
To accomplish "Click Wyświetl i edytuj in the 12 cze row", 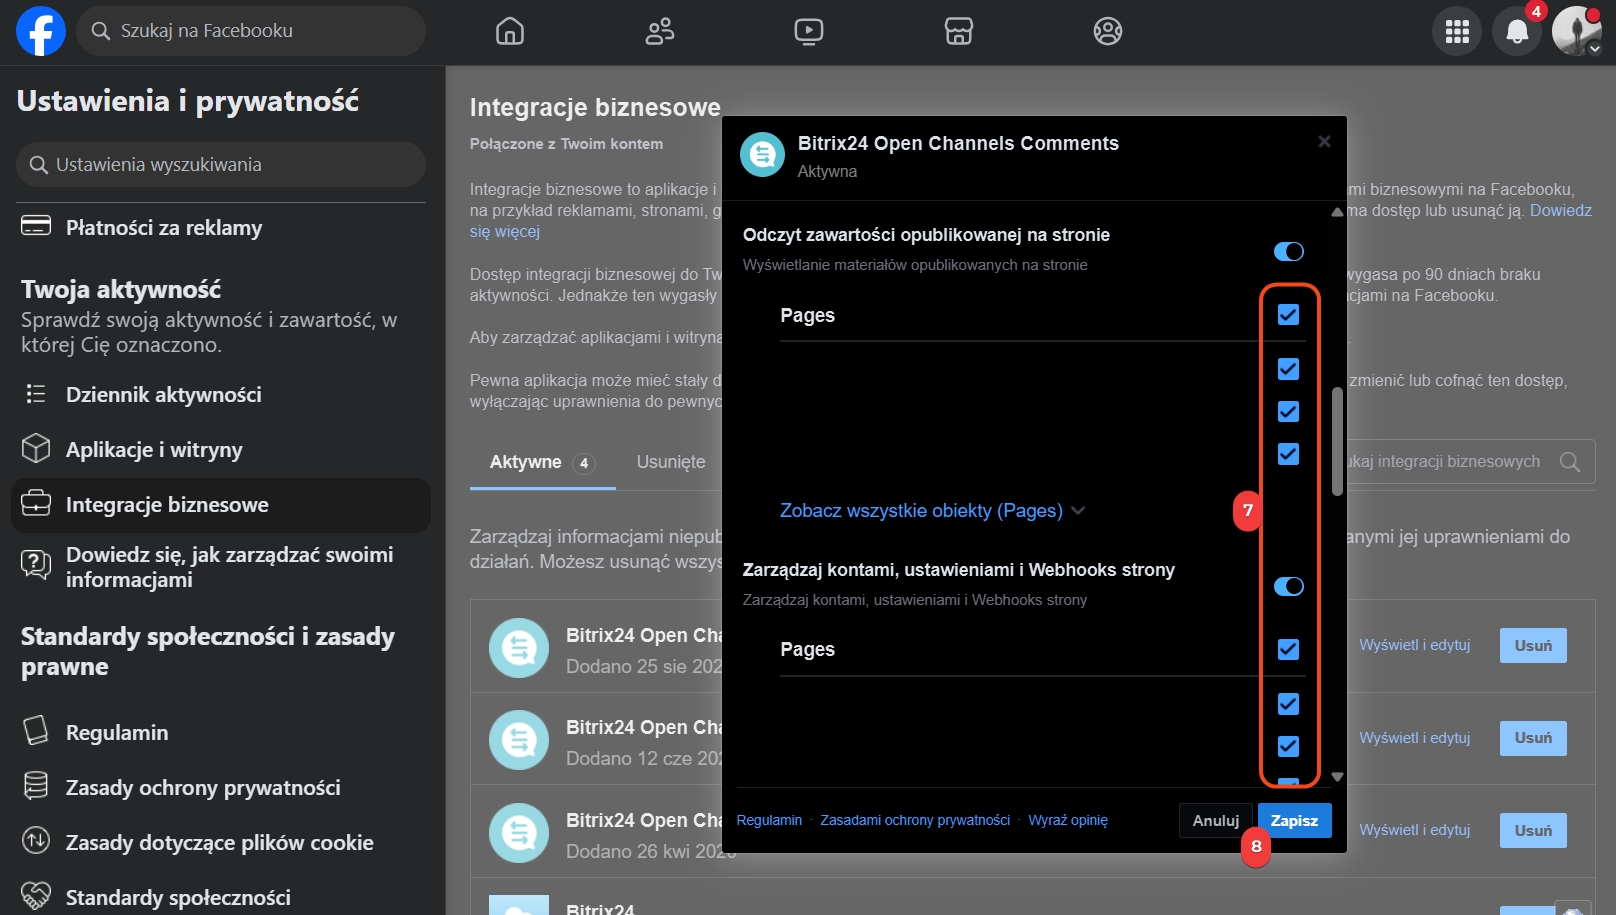I will [x=1414, y=738].
